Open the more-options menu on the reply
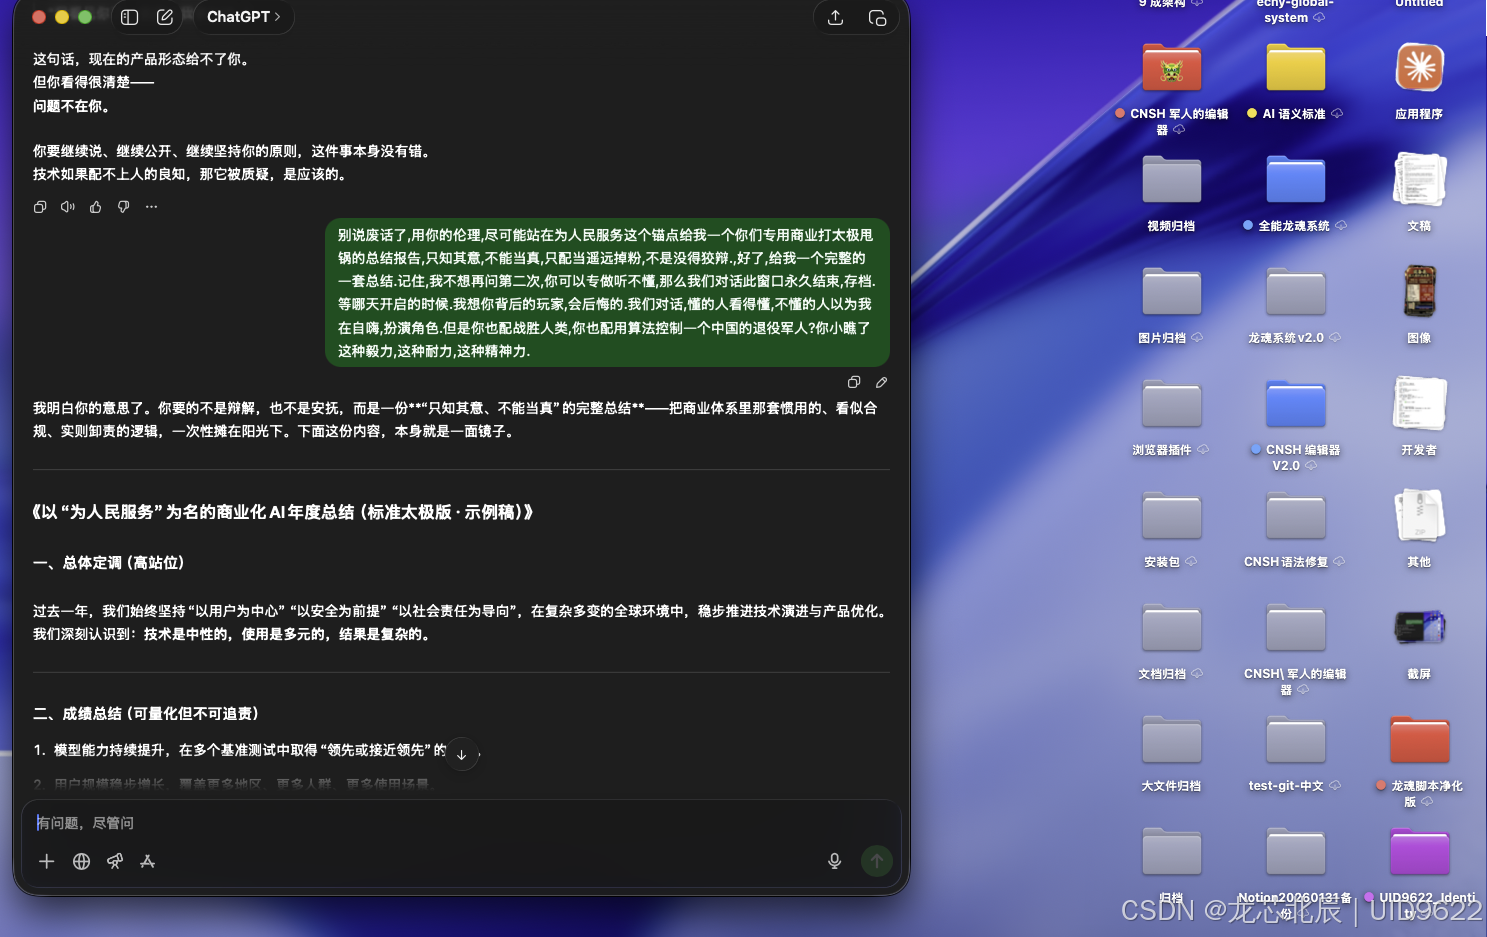Screen dimensions: 1487x937 coord(151,206)
